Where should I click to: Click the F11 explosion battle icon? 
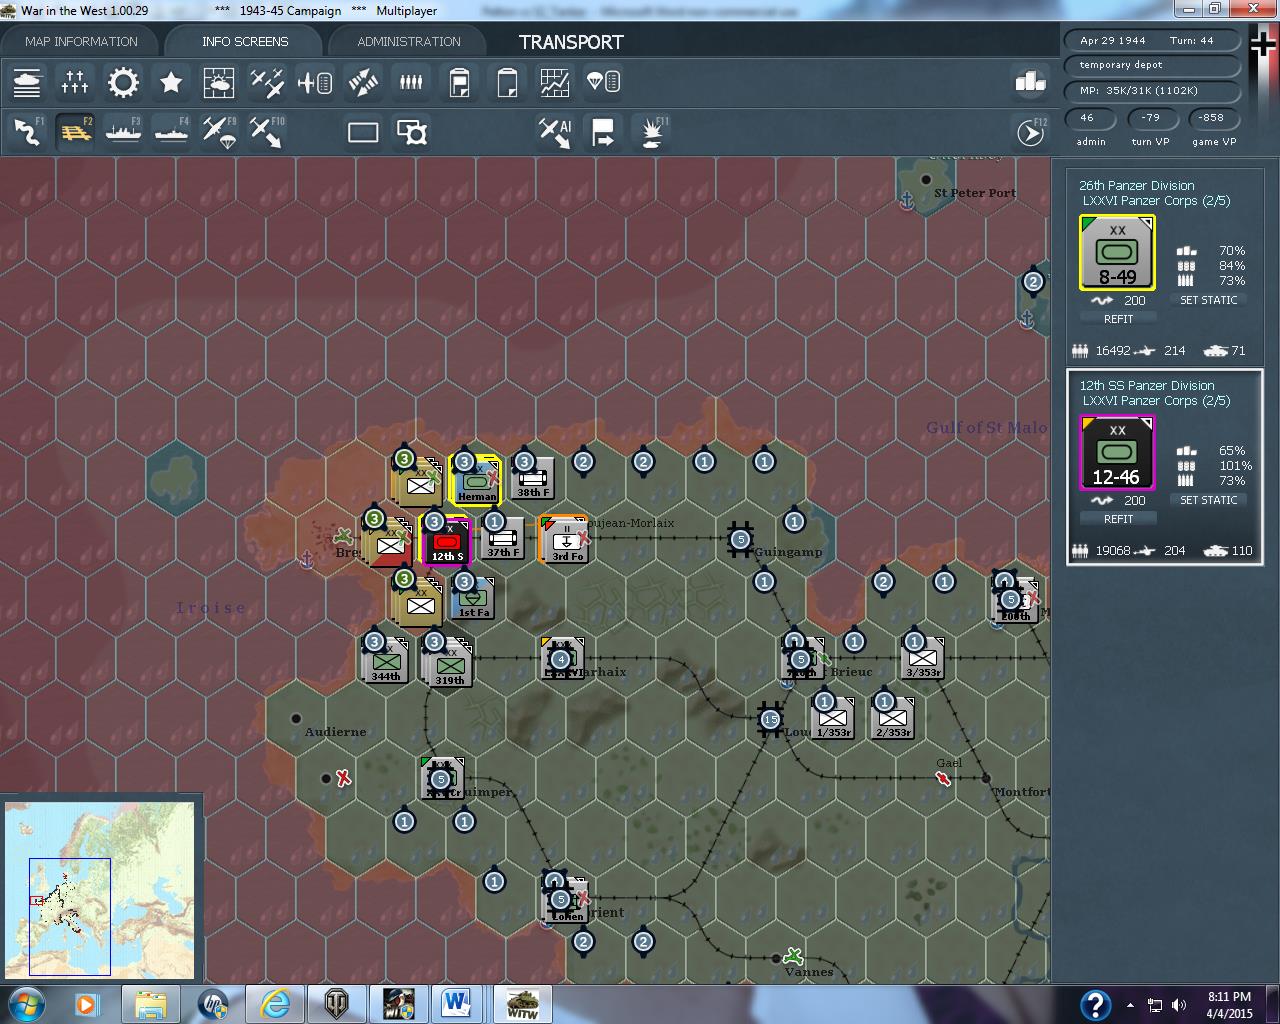click(x=652, y=132)
